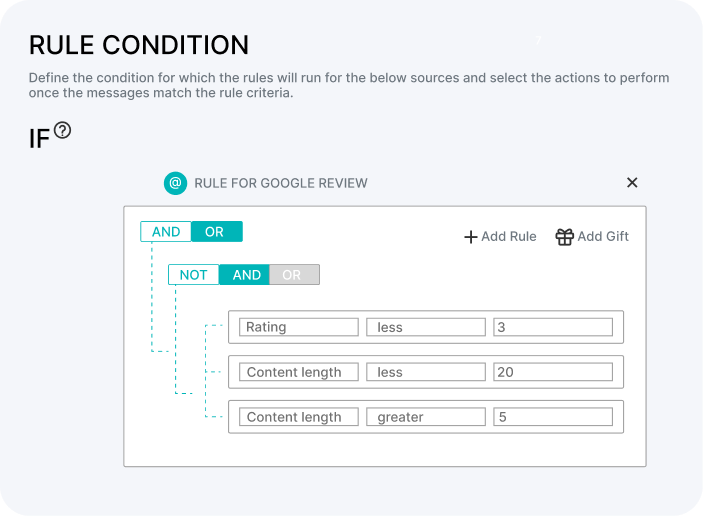This screenshot has width=703, height=516.
Task: Toggle the NOT operator in nested group
Action: 194,274
